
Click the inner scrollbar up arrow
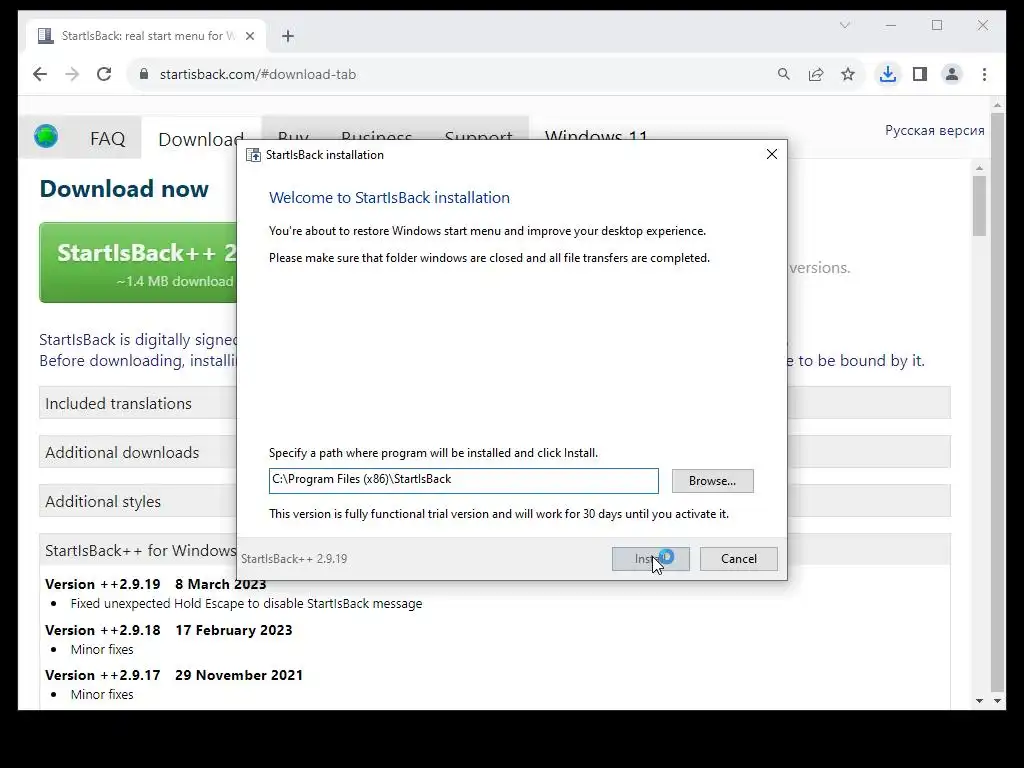979,168
